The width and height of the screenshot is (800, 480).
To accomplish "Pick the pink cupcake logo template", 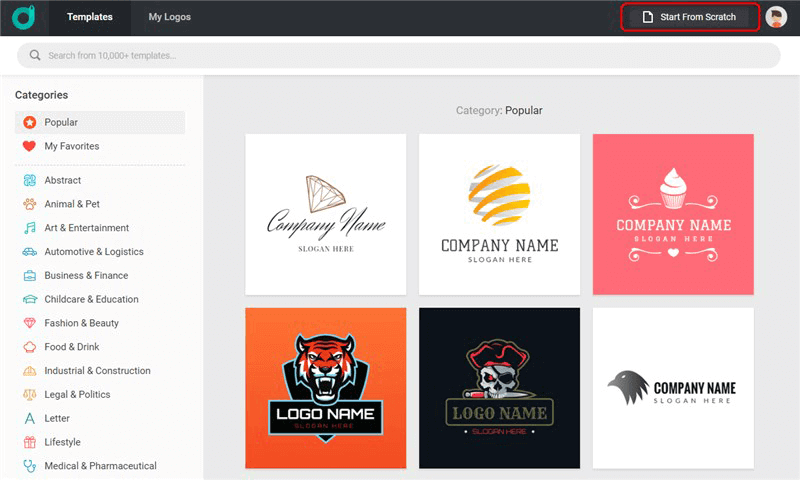I will pos(673,214).
